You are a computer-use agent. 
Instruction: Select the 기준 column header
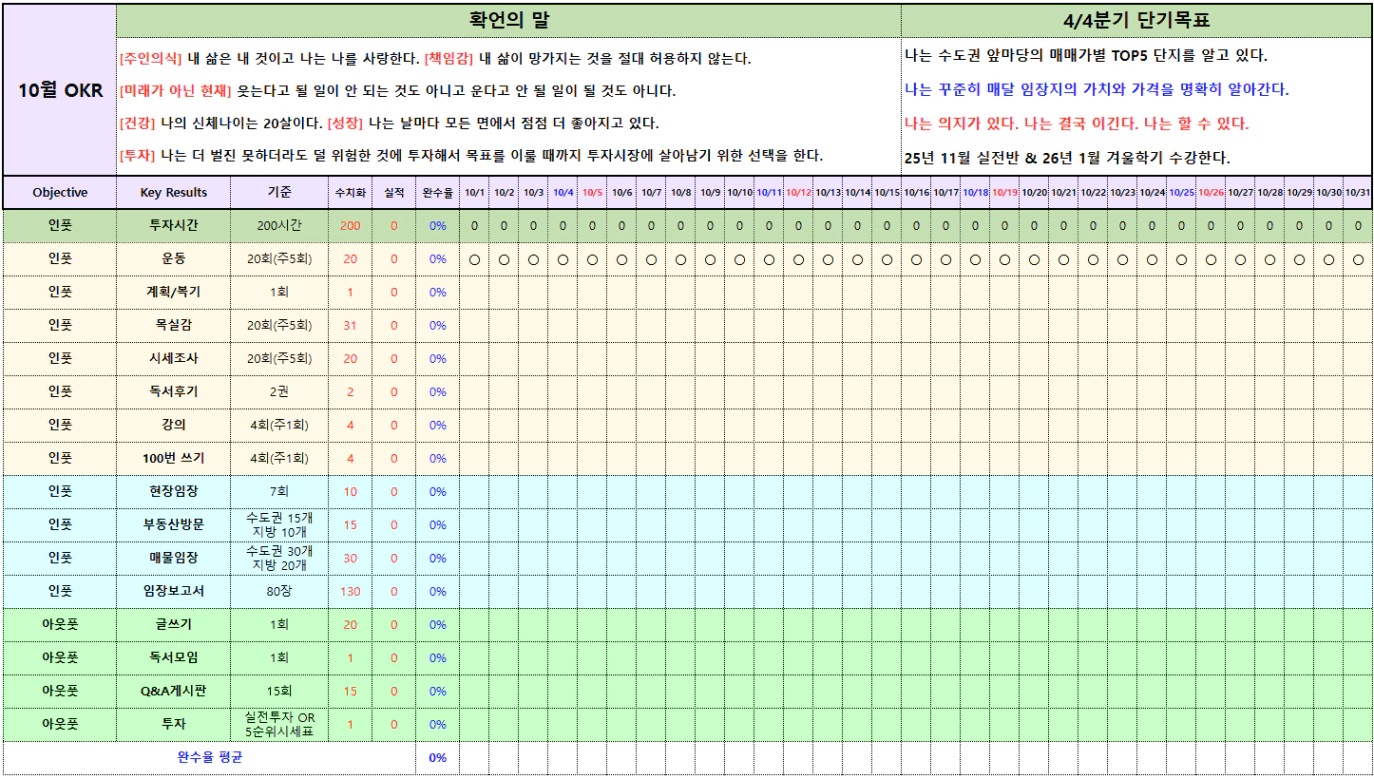280,193
